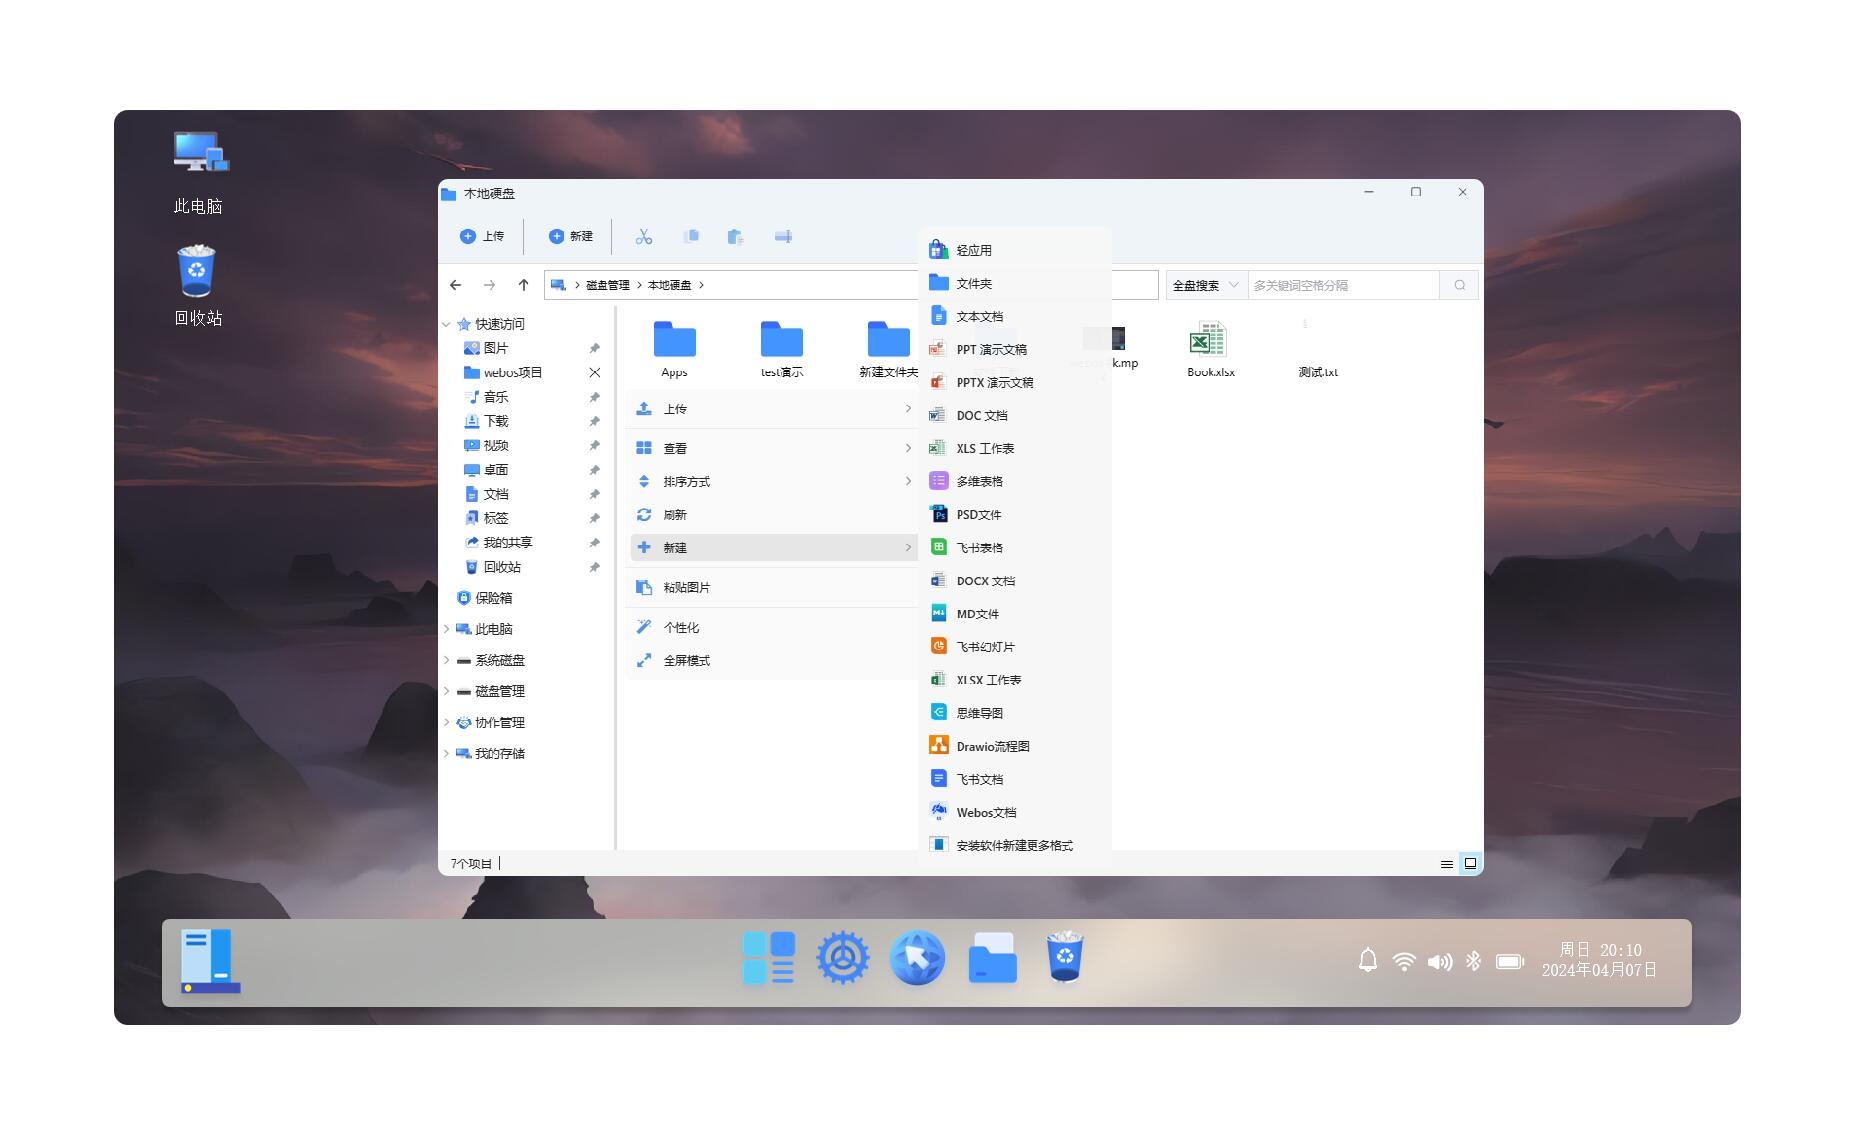Image resolution: width=1854 pixels, height=1135 pixels.
Task: Switch to list view icon in status bar
Action: [x=1446, y=864]
